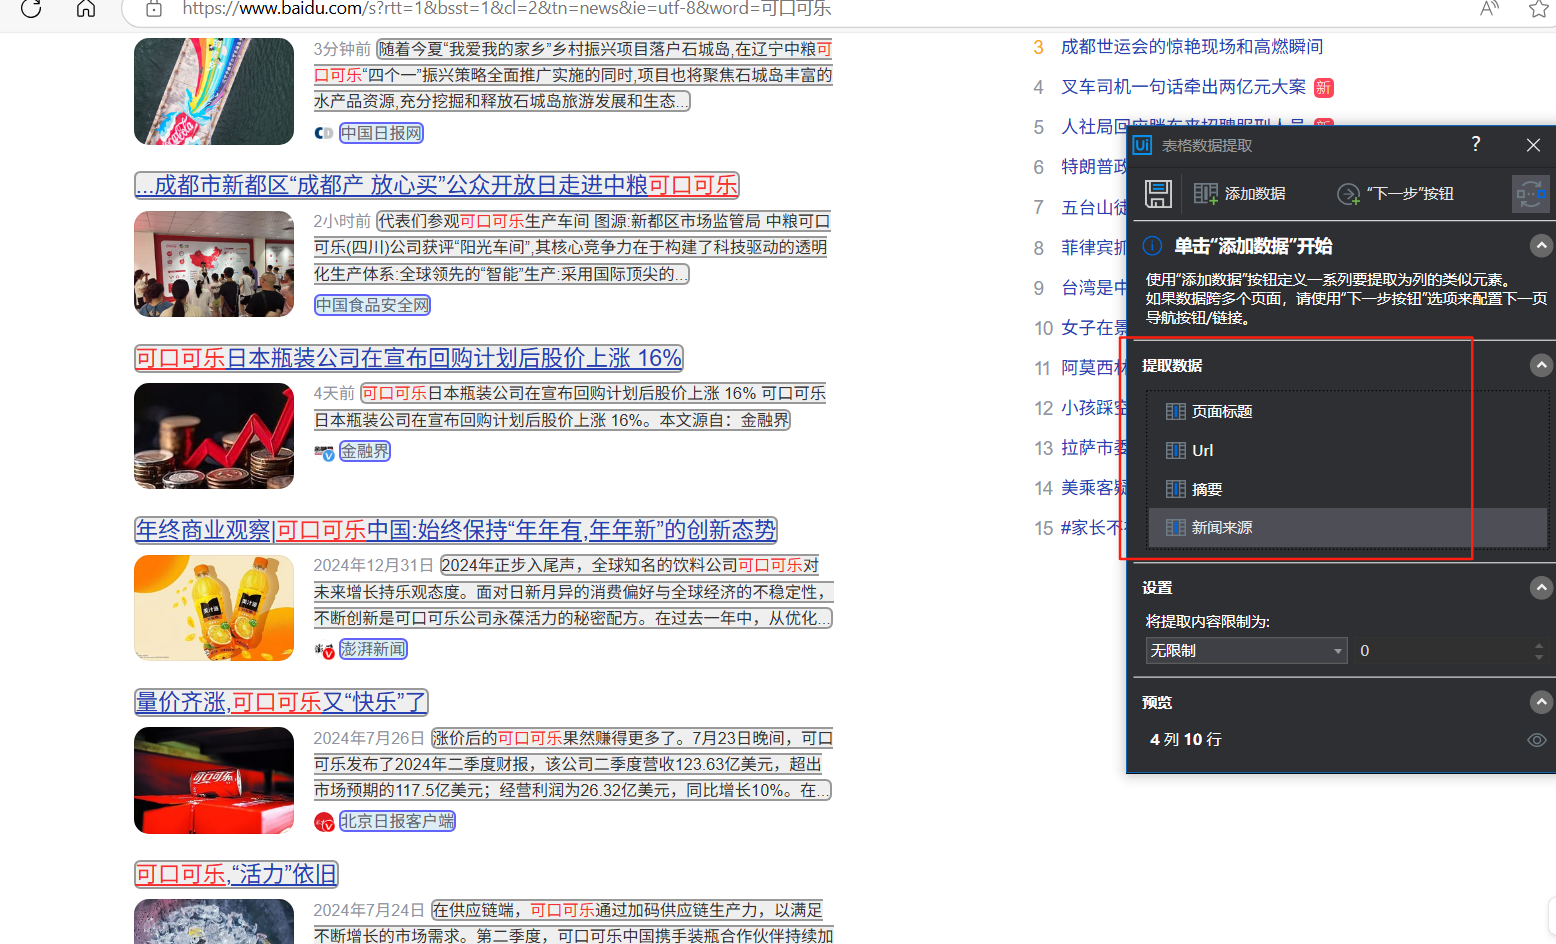This screenshot has height=944, width=1556.
Task: Click the 北京日报客户端 source logo icon
Action: coord(324,822)
